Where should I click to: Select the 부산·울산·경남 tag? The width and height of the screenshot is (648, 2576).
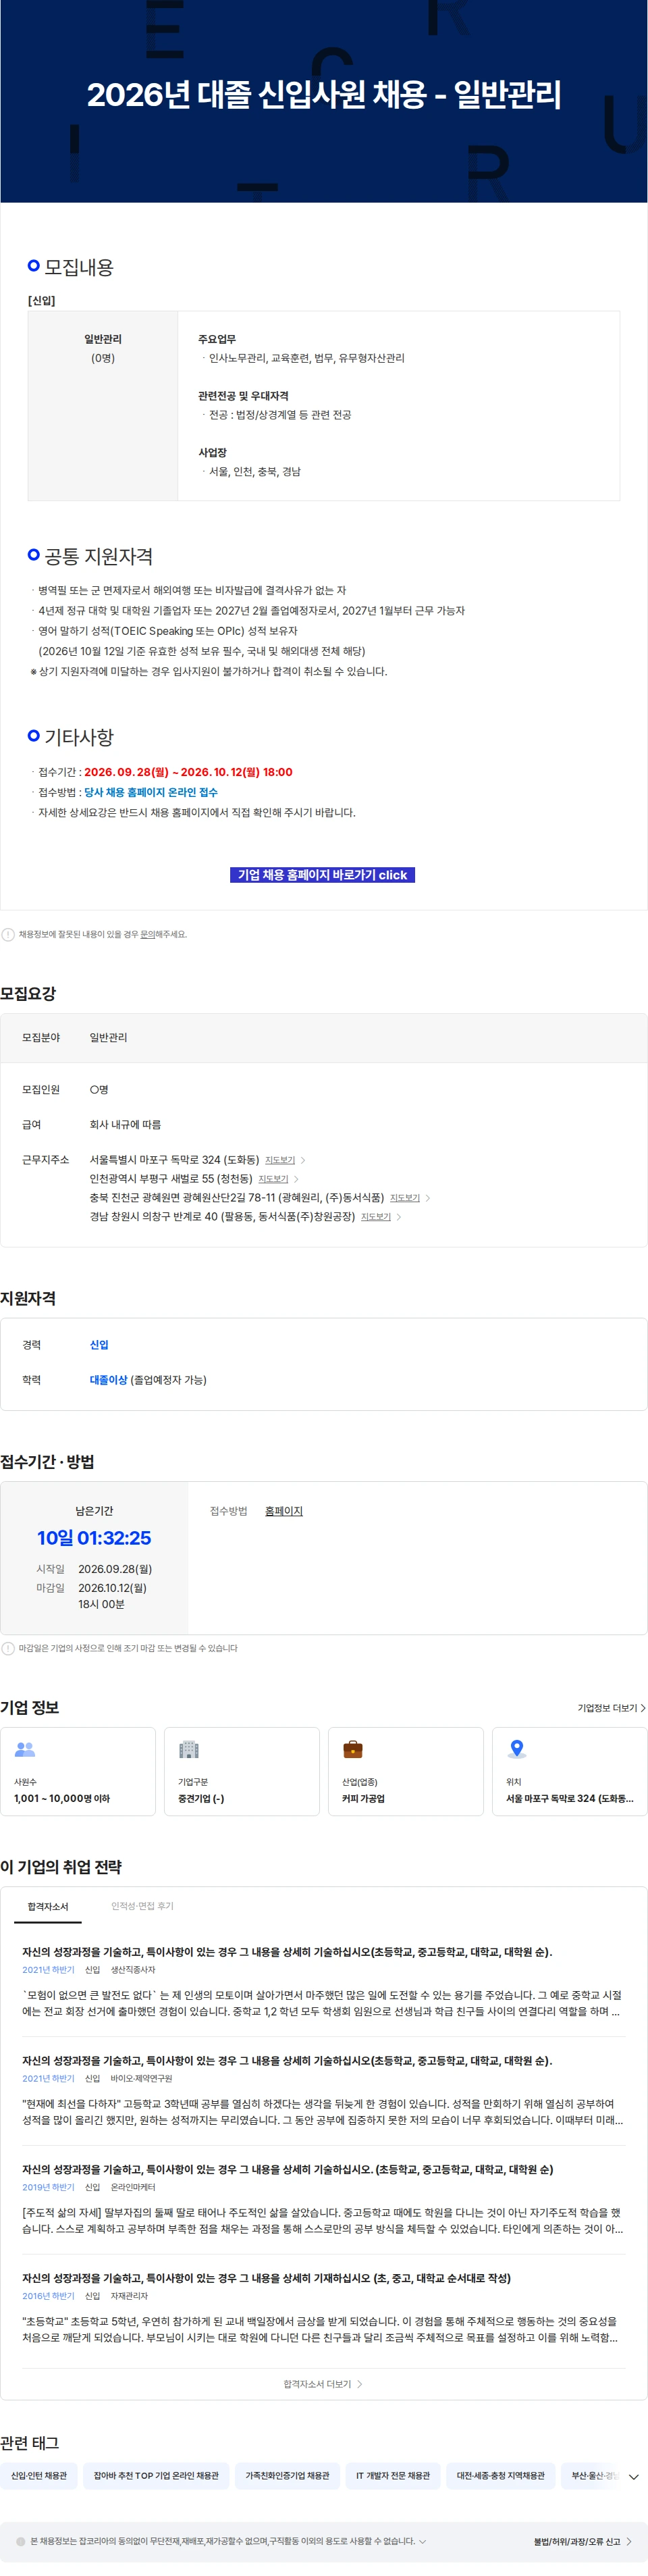(591, 2476)
